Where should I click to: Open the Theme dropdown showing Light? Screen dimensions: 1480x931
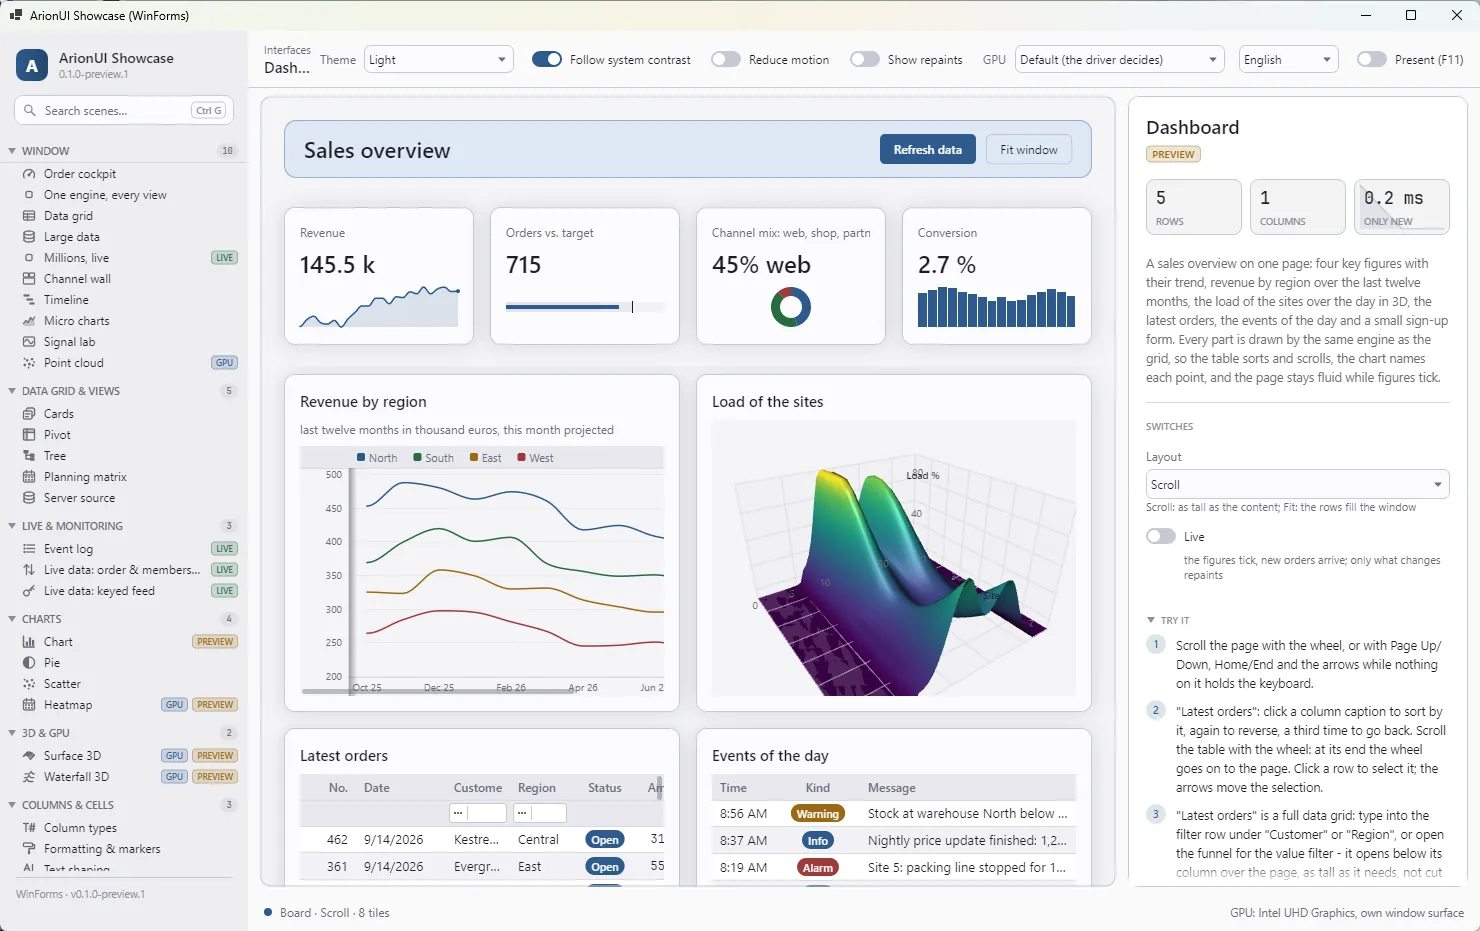point(439,60)
